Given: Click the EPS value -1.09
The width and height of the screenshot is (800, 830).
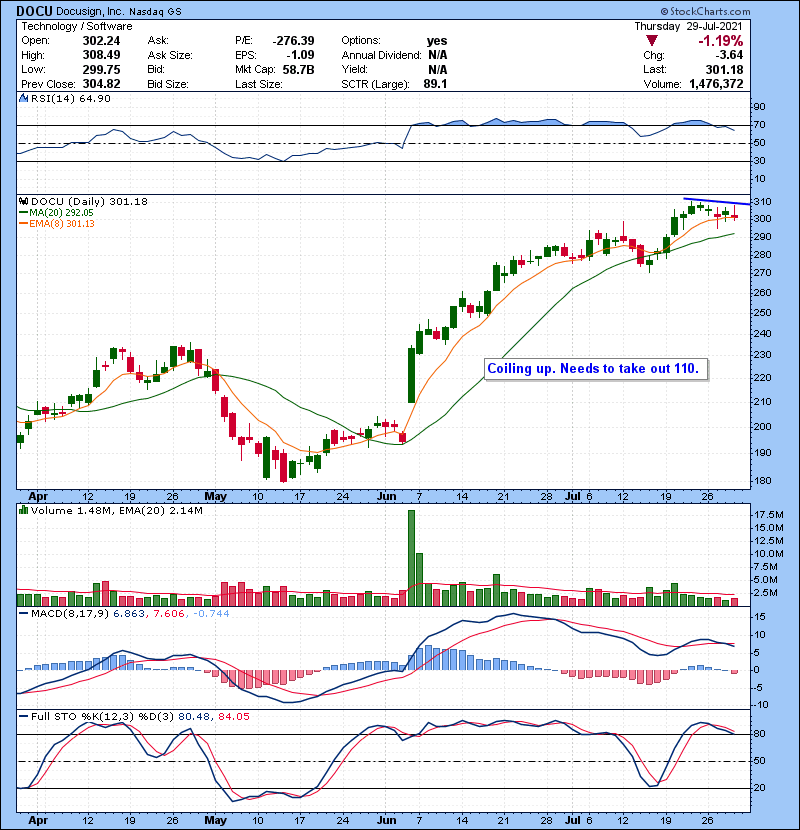Looking at the screenshot, I should tap(300, 55).
